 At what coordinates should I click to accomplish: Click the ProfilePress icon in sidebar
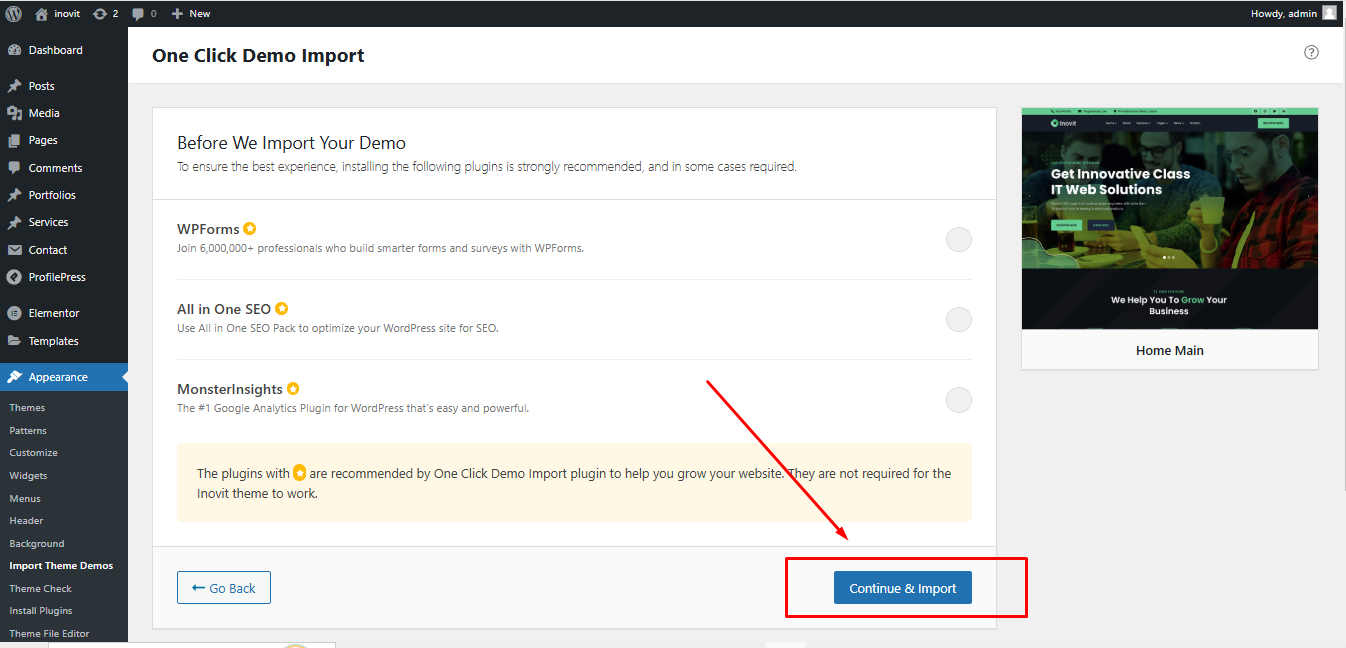14,277
